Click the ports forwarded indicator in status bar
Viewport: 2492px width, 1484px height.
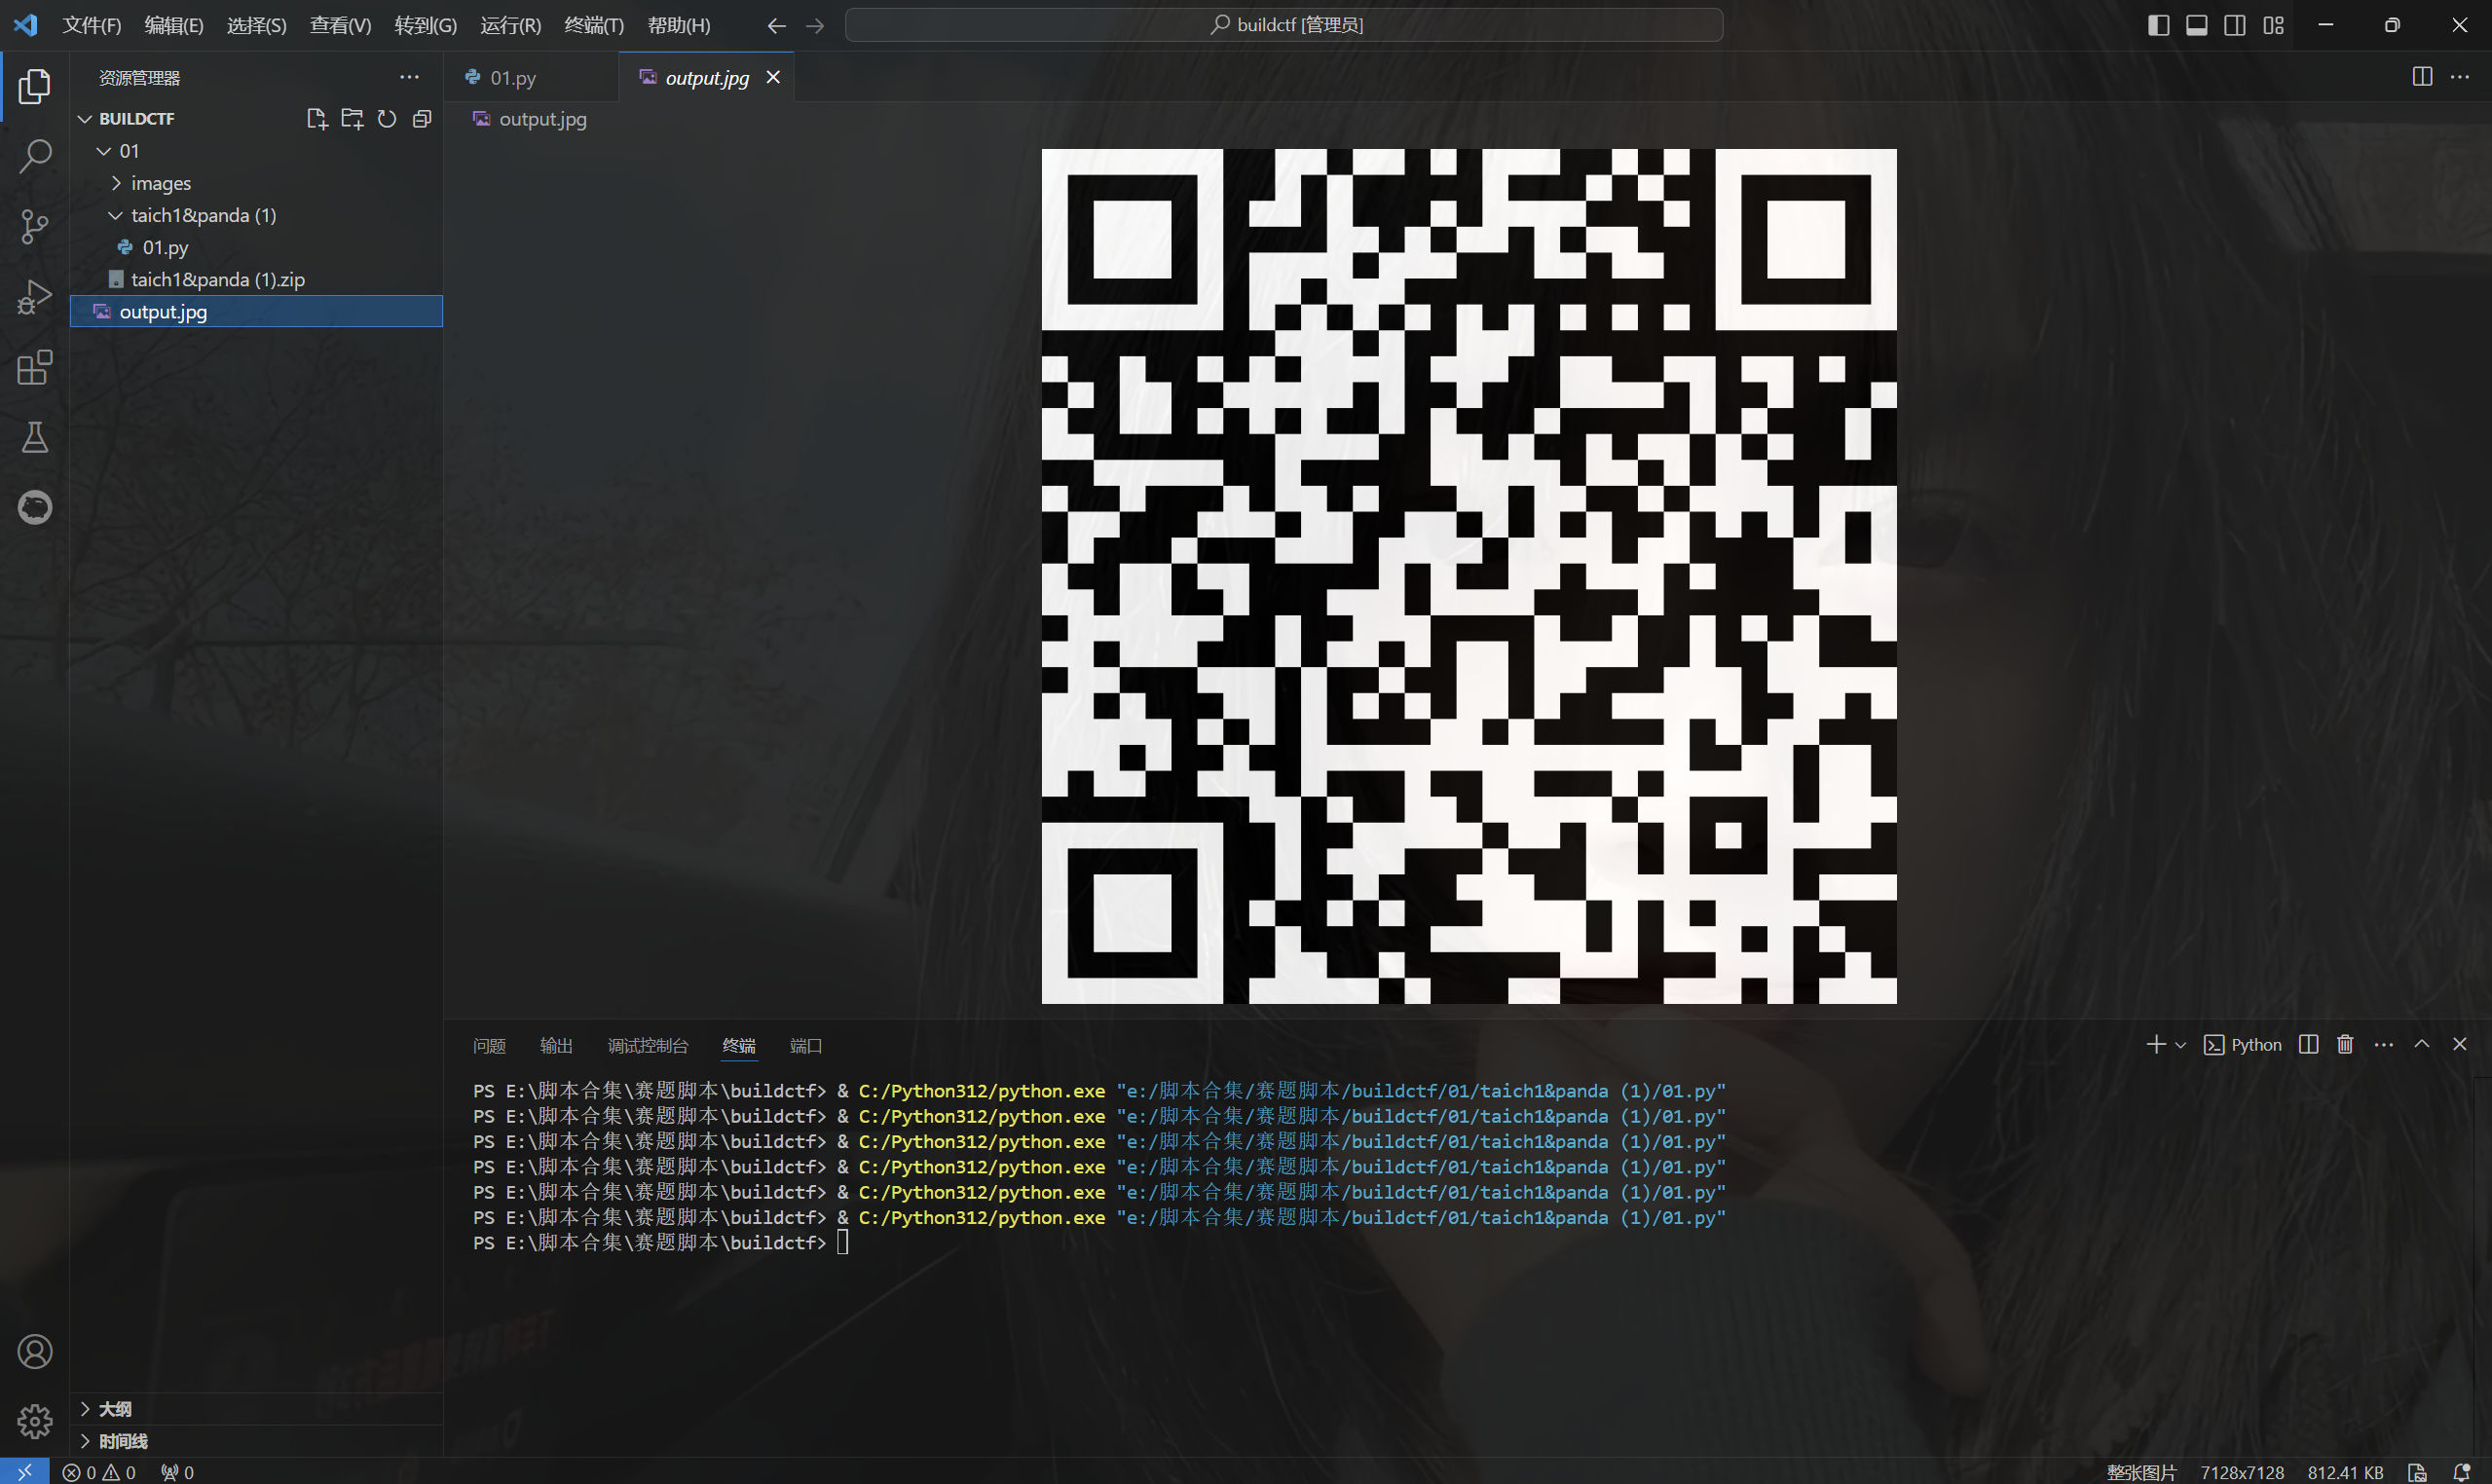tap(178, 1472)
